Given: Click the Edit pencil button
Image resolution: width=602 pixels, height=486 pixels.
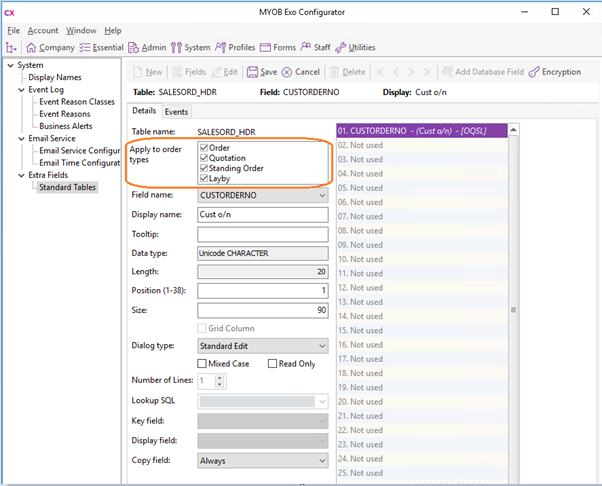Looking at the screenshot, I should click(x=225, y=72).
